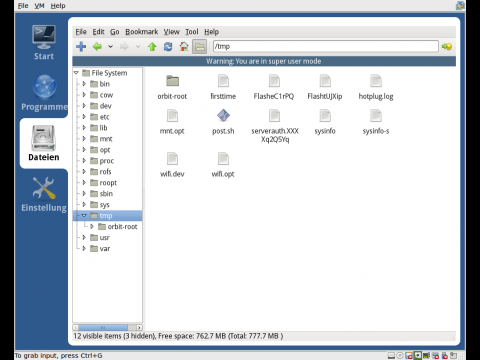
Task: Select the firsttime file
Action: click(x=223, y=87)
